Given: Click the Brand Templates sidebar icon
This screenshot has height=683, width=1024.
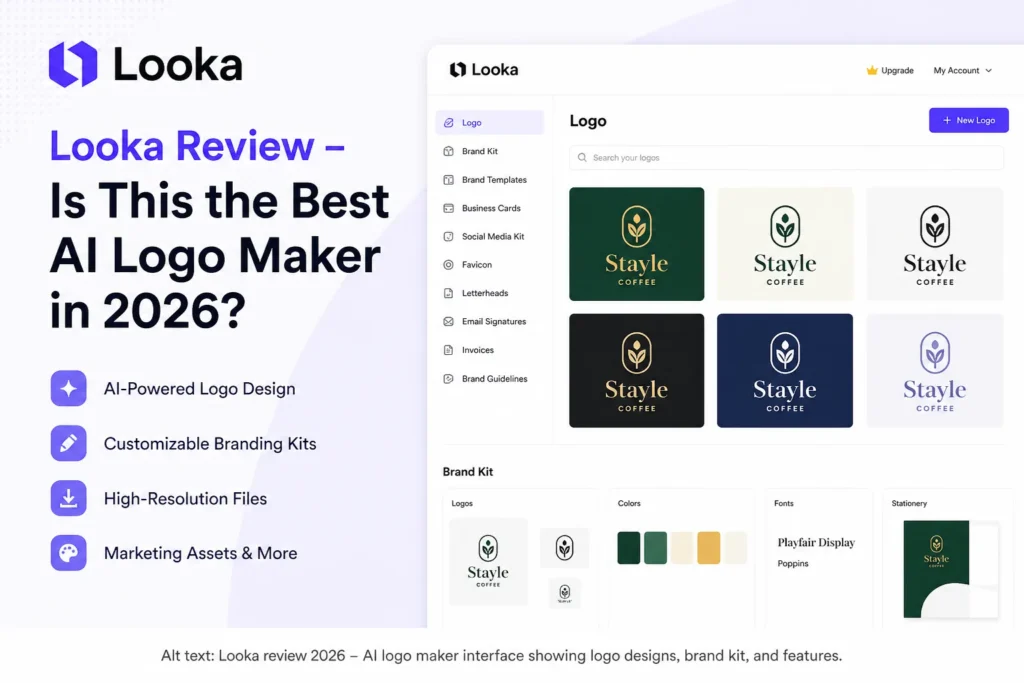Looking at the screenshot, I should (449, 180).
